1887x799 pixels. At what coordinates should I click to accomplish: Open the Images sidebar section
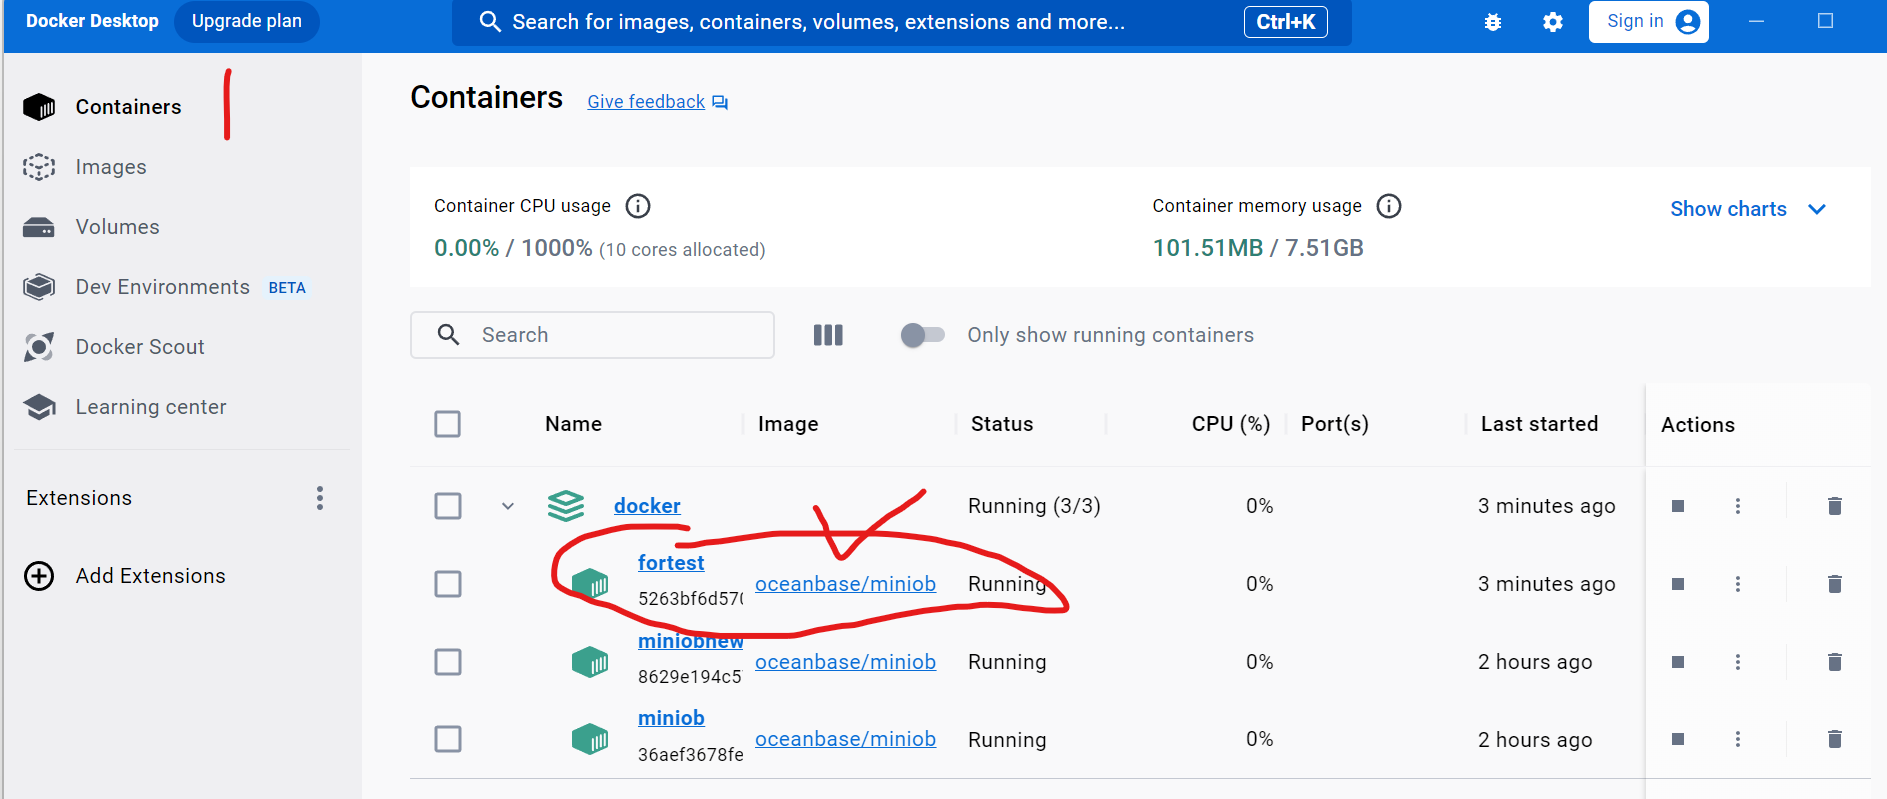point(111,167)
